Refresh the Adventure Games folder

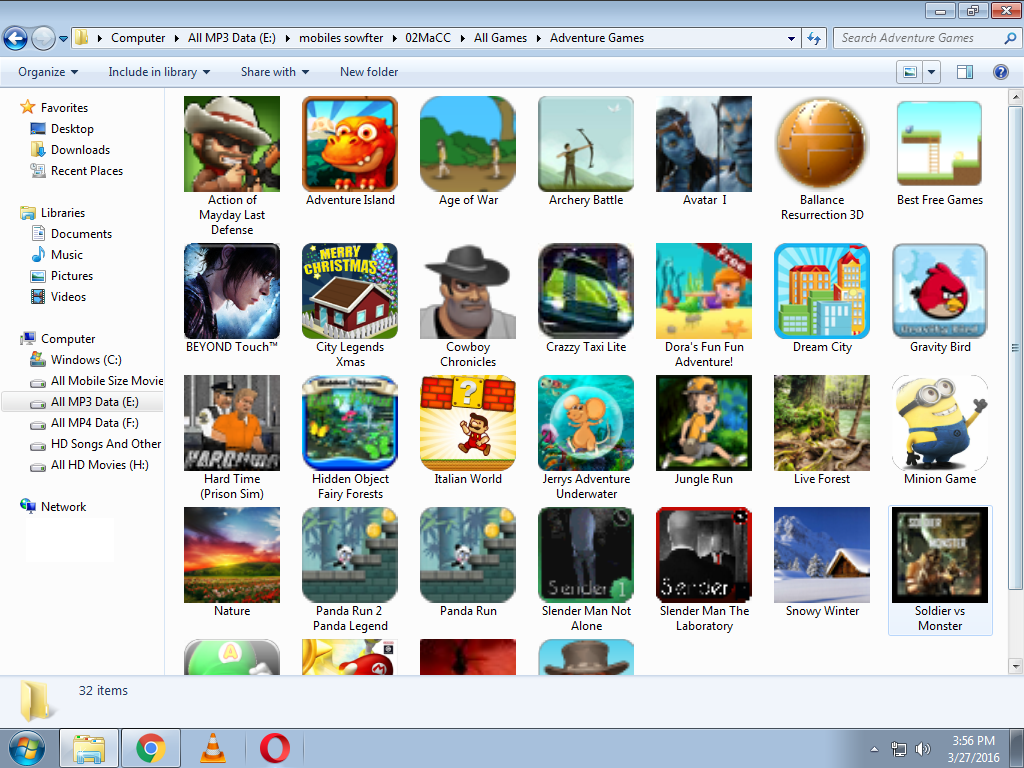814,39
